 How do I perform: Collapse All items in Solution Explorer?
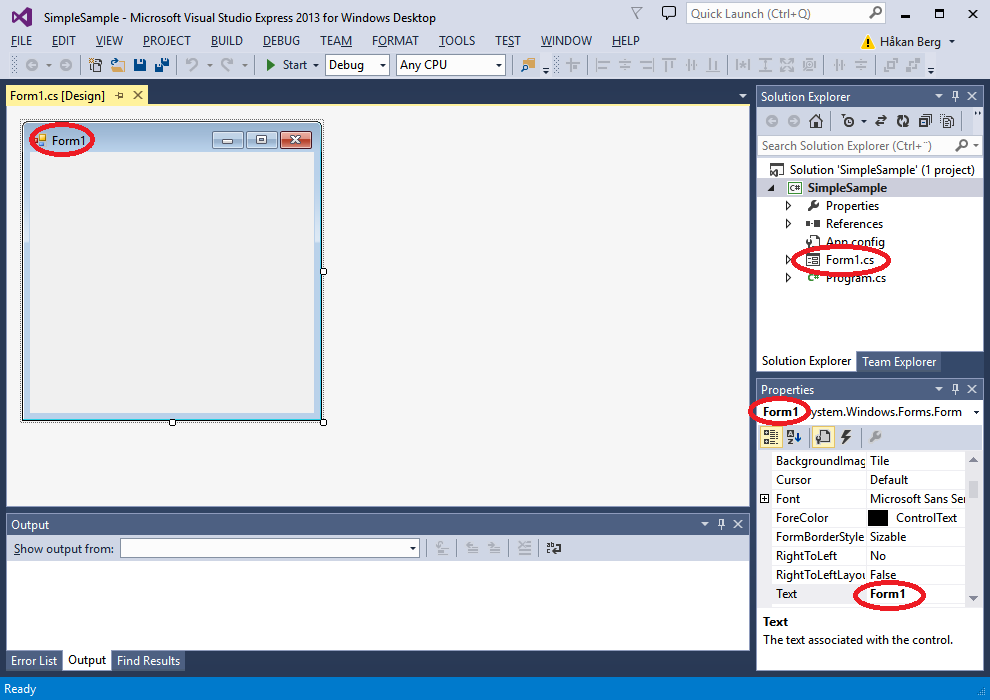(925, 121)
